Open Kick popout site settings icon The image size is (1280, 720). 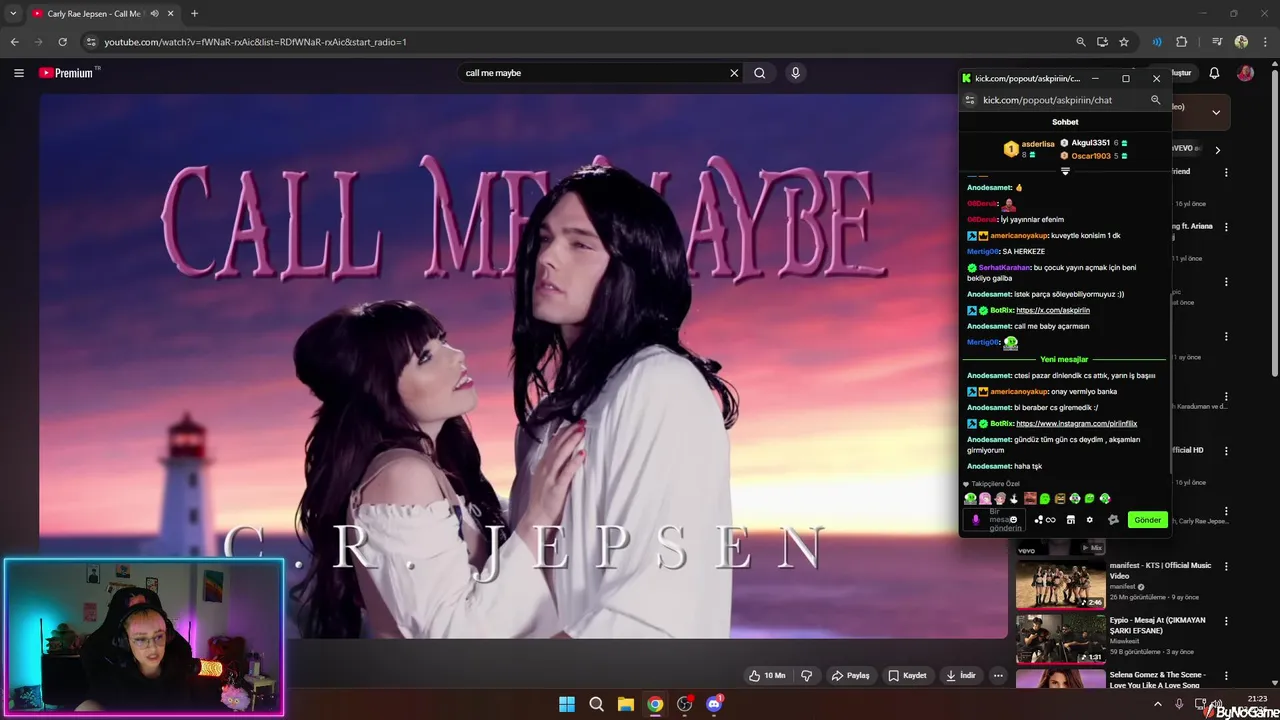[x=969, y=100]
